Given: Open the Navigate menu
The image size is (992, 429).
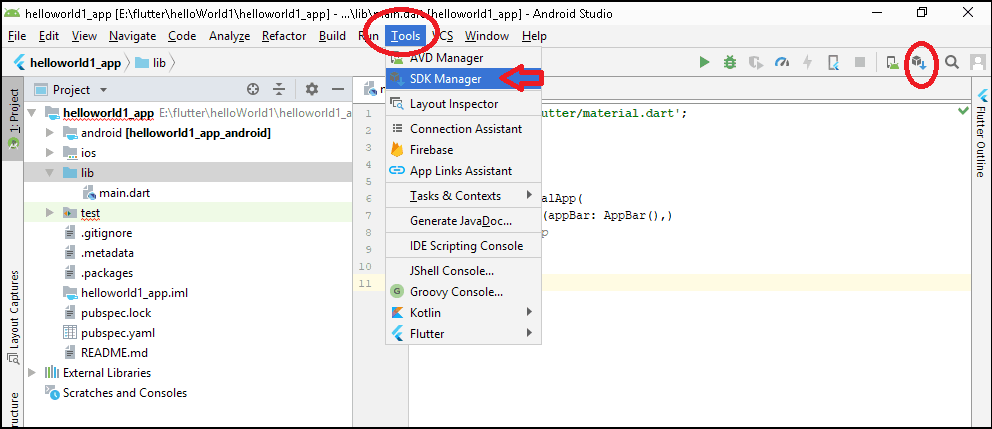Looking at the screenshot, I should 132,36.
